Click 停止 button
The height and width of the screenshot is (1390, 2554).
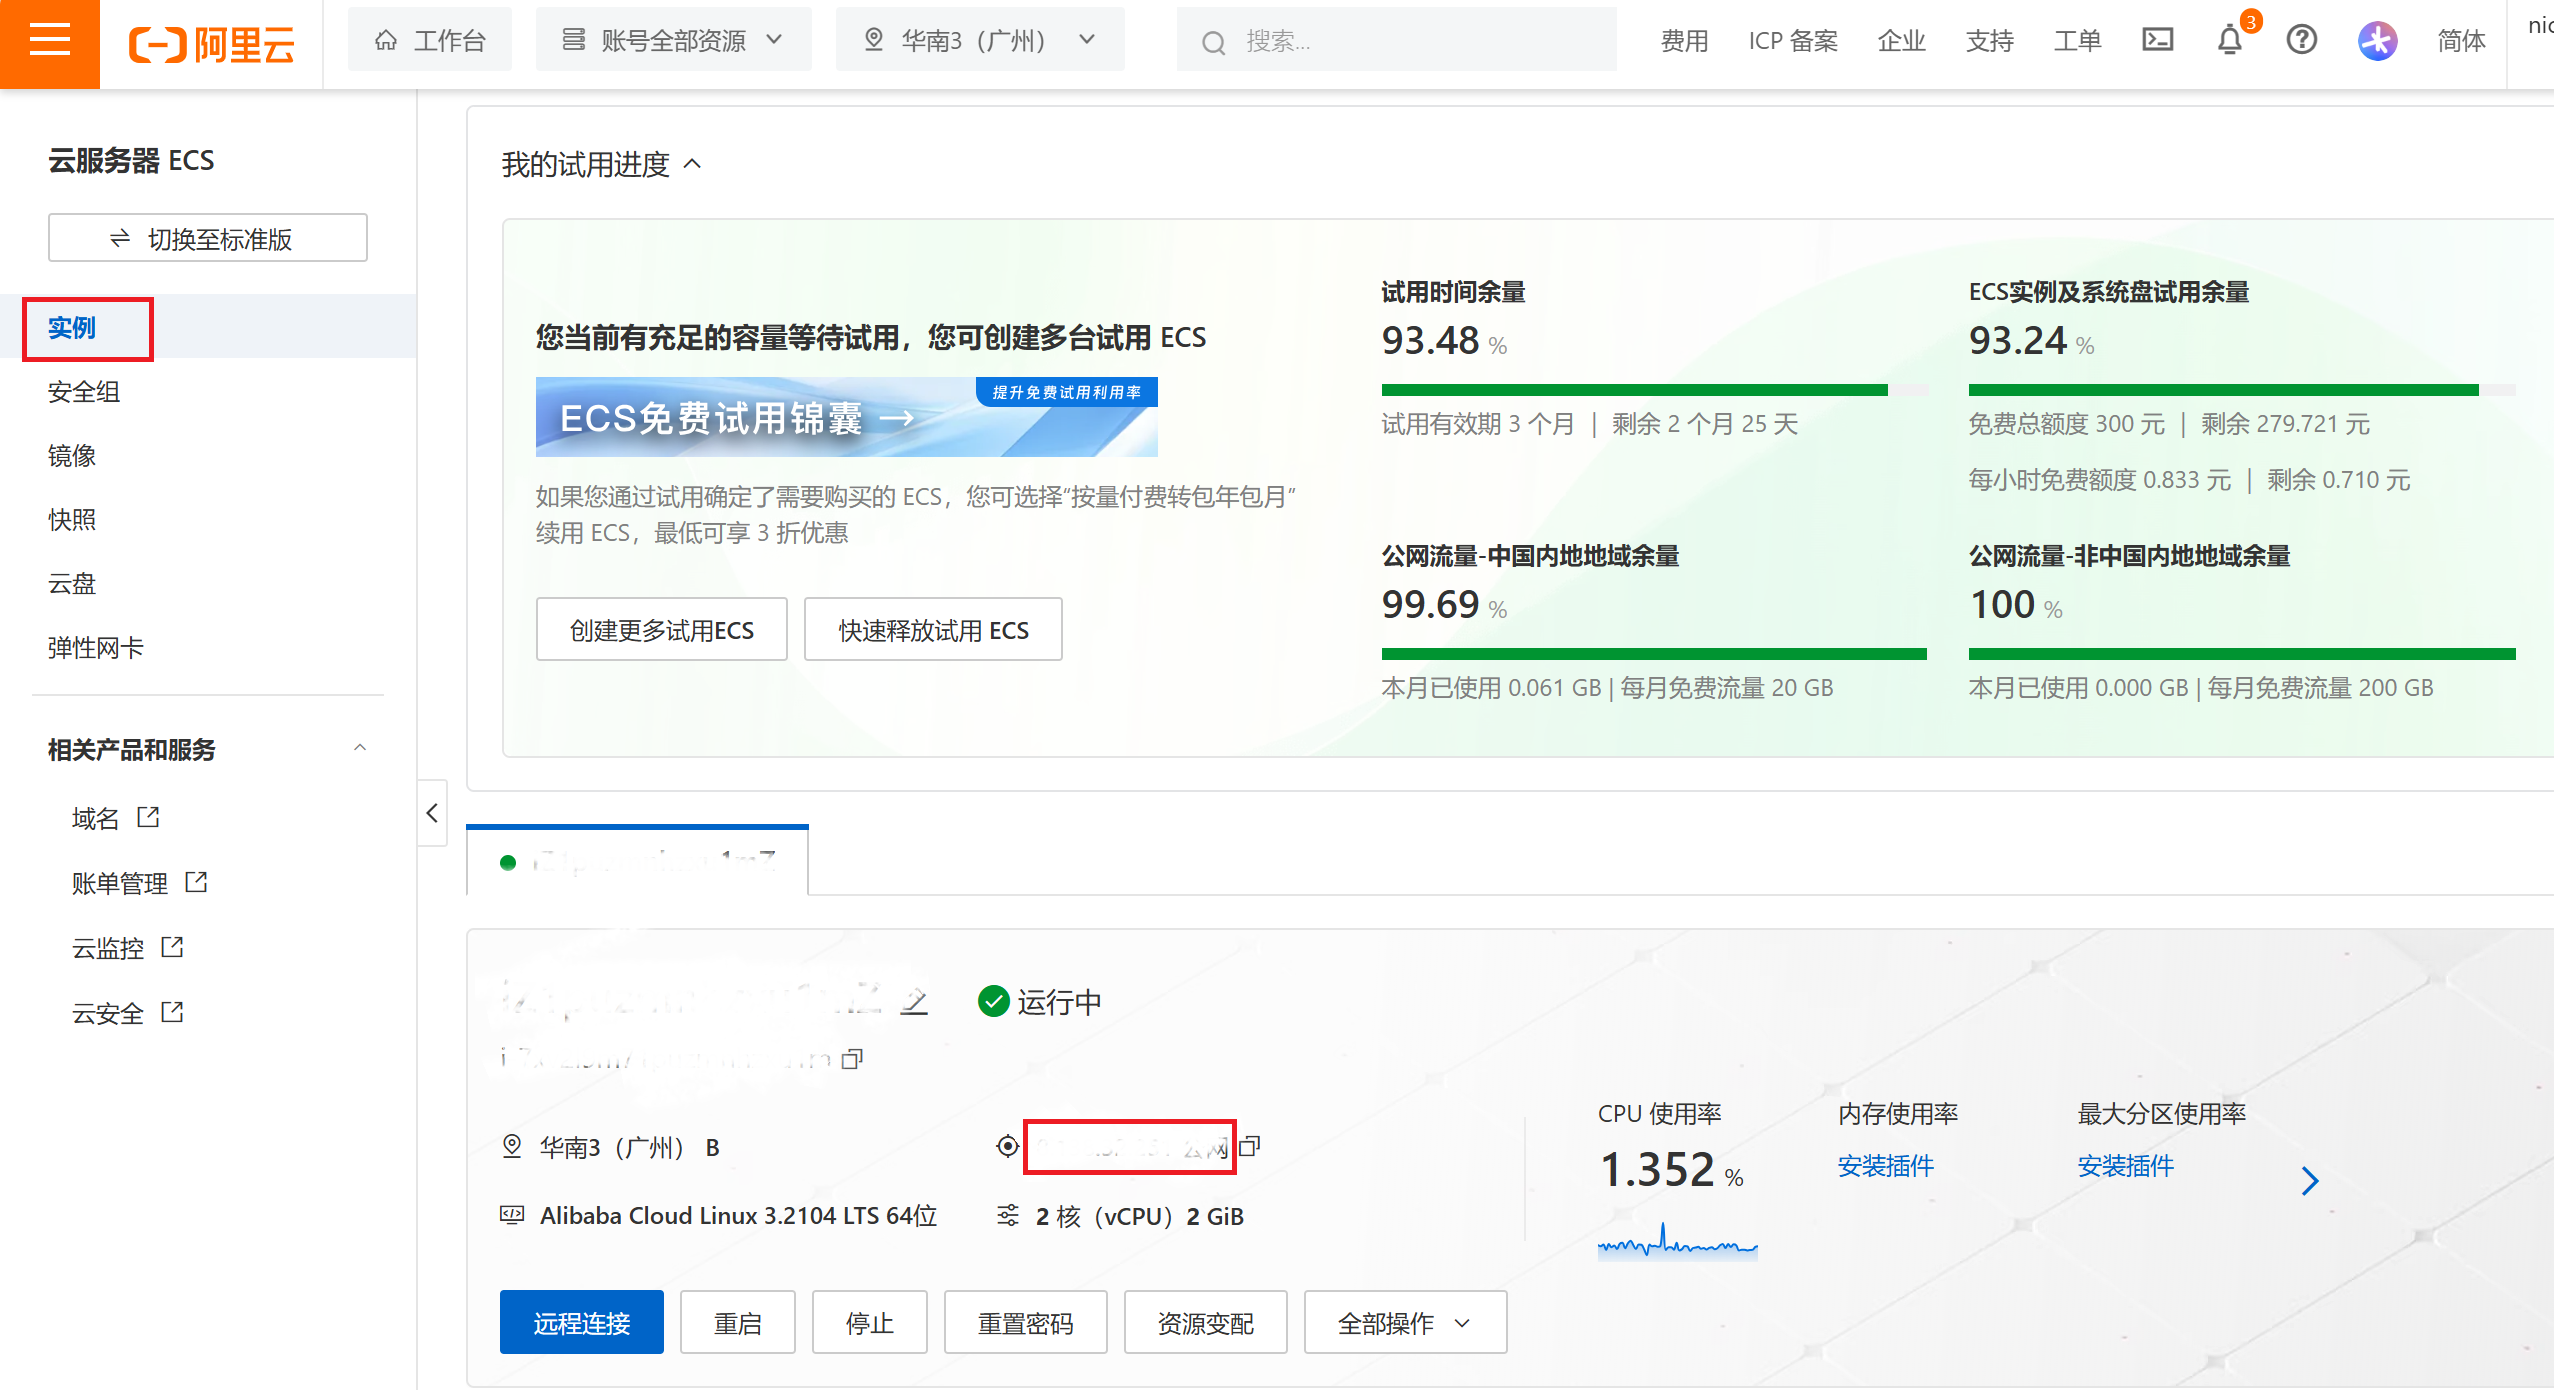870,1322
